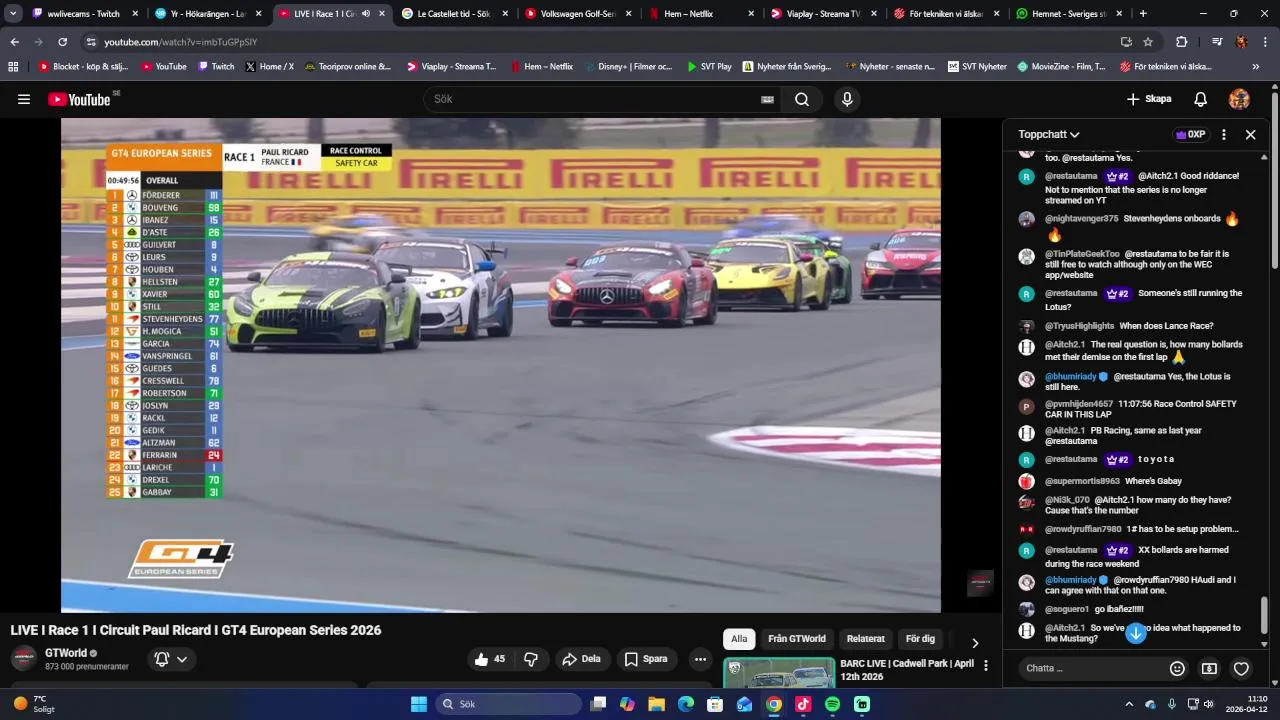Open the Chrome extensions puzzle icon
The height and width of the screenshot is (720, 1280).
point(1181,42)
